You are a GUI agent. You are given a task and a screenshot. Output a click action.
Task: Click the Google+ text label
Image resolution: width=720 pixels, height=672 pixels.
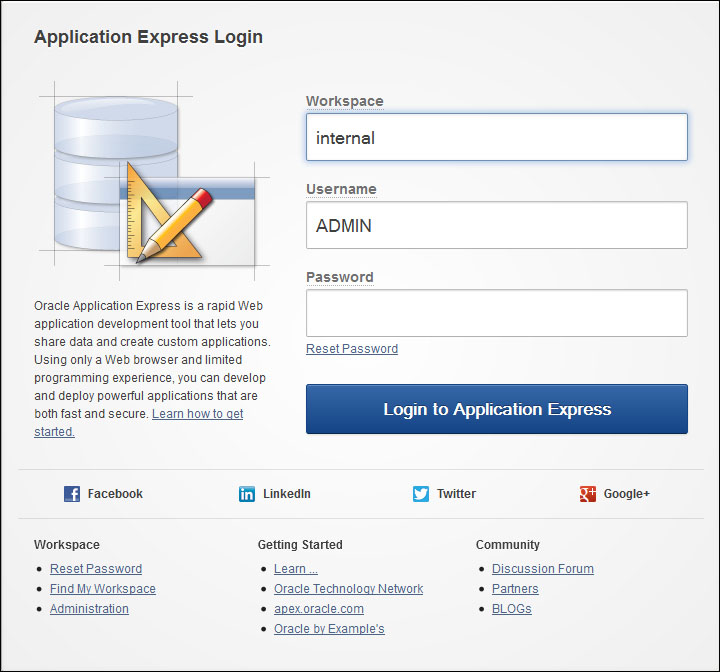626,494
